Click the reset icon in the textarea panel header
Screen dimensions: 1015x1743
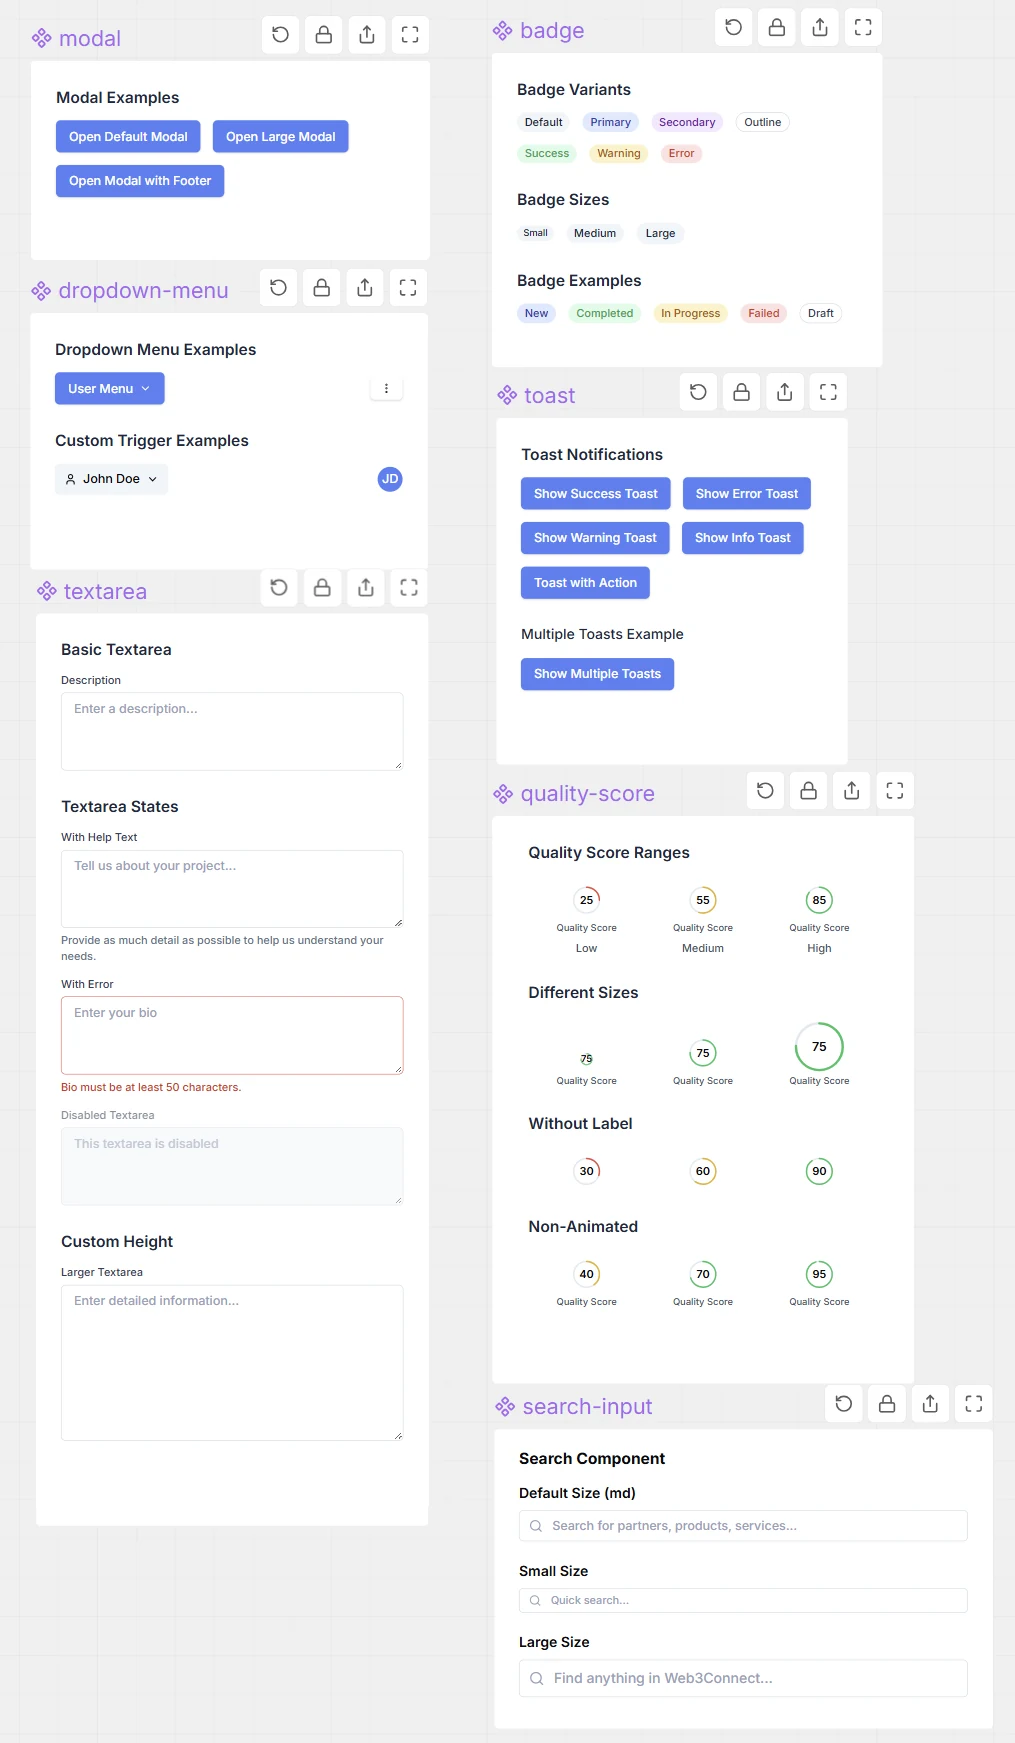coord(280,588)
